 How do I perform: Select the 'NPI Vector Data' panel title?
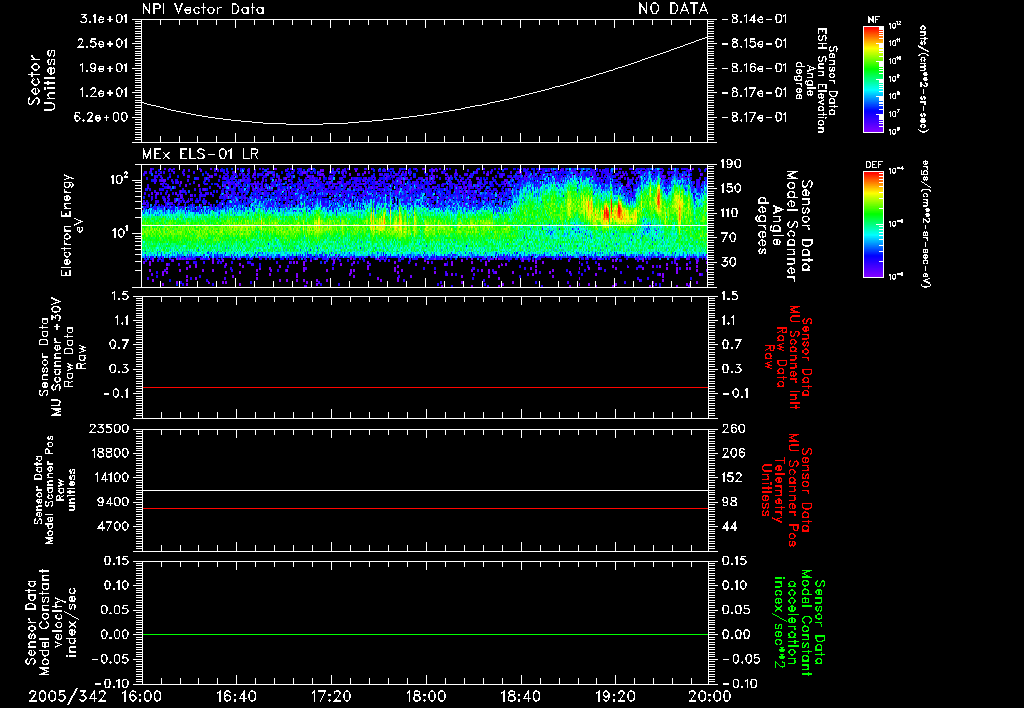203,9
